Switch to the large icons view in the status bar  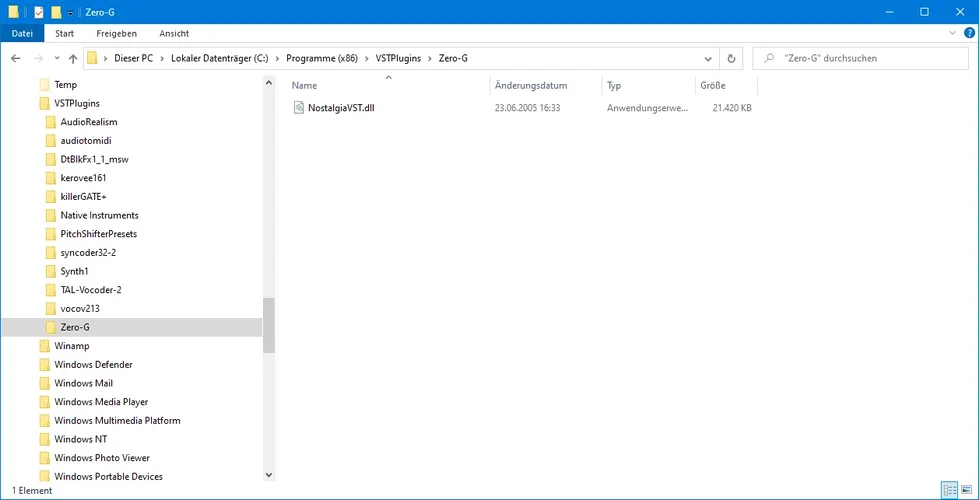966,490
